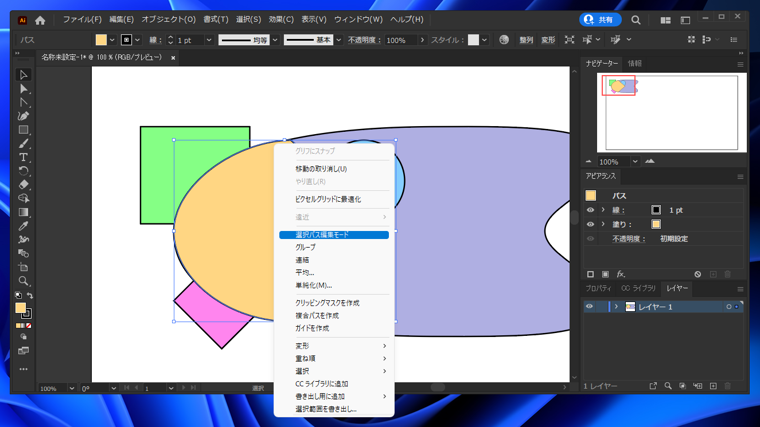Image resolution: width=760 pixels, height=427 pixels.
Task: Switch to the プロパティ tab
Action: [598, 288]
